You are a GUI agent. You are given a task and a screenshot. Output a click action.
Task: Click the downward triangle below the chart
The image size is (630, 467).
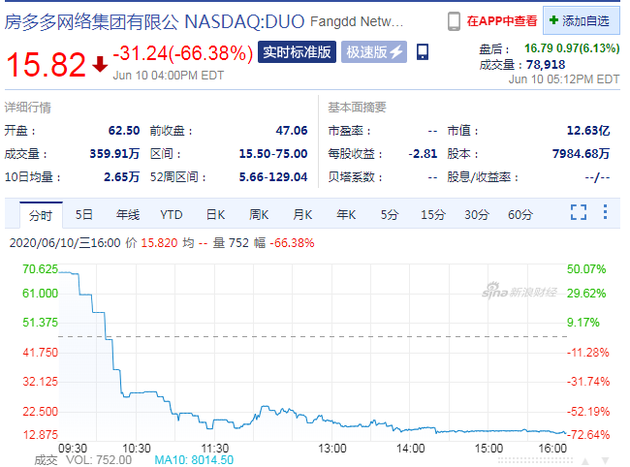605,461
